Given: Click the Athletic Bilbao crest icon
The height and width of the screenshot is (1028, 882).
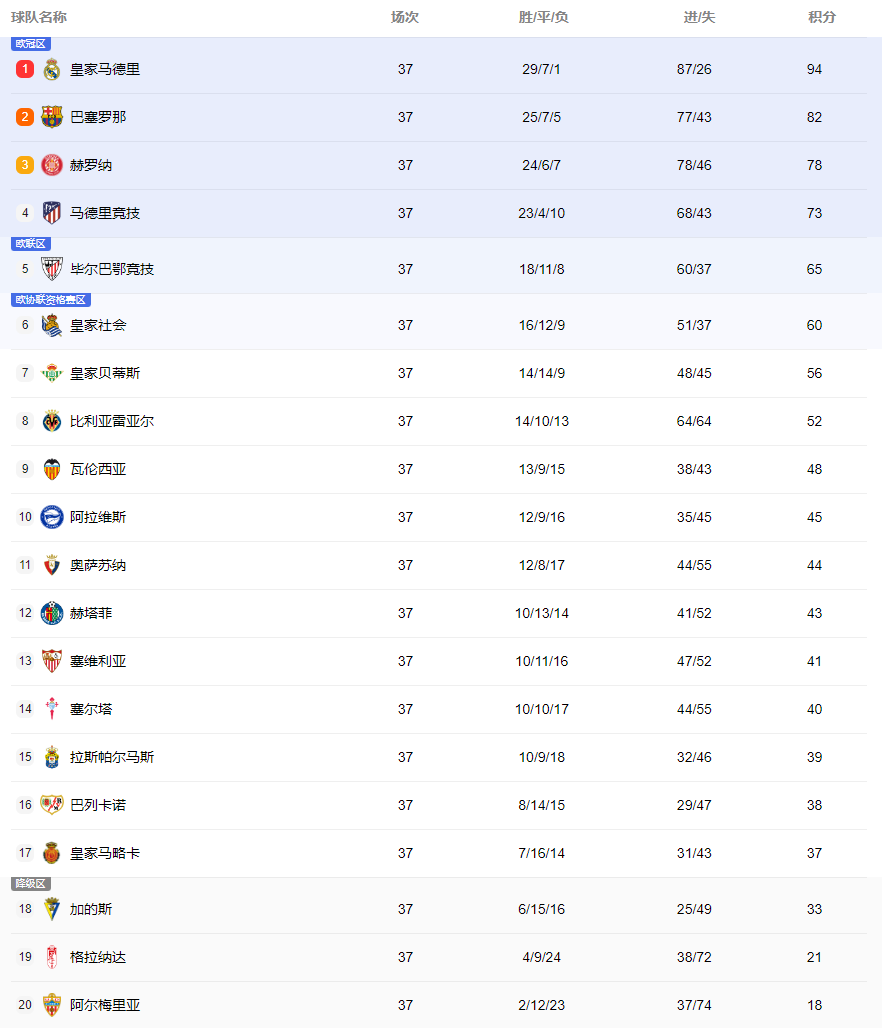Looking at the screenshot, I should (x=52, y=269).
